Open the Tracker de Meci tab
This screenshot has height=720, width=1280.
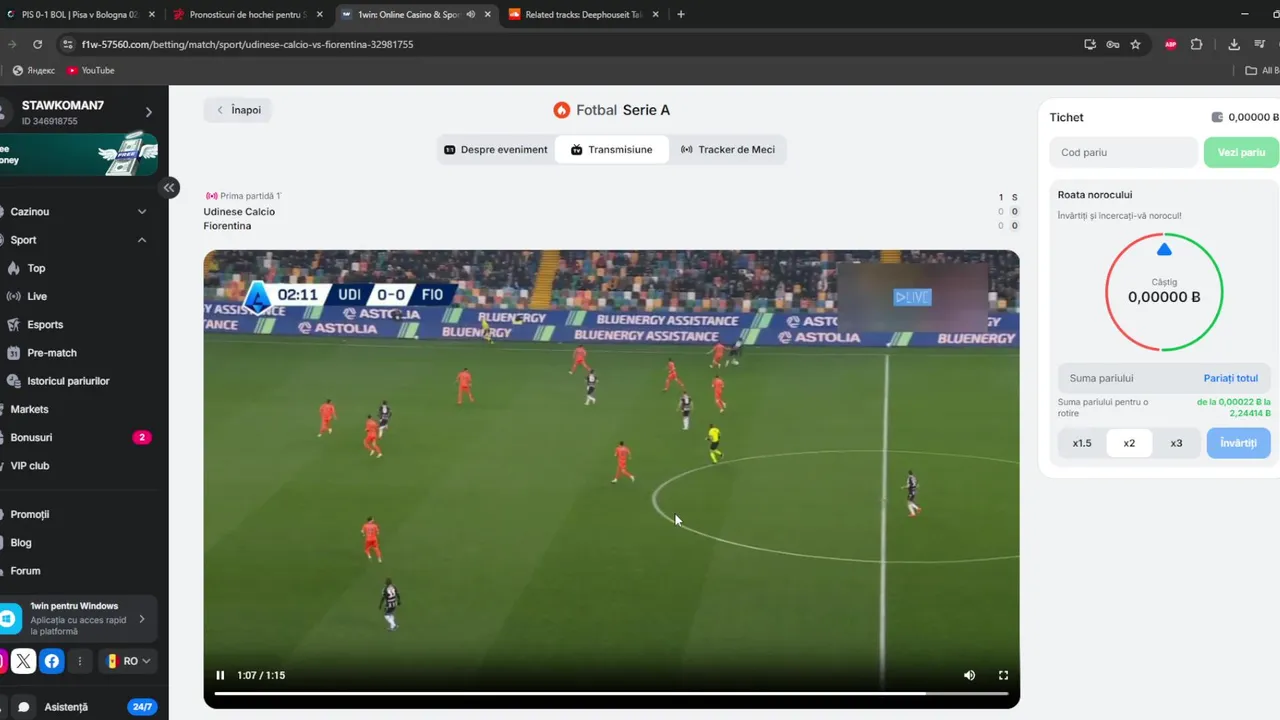[728, 150]
